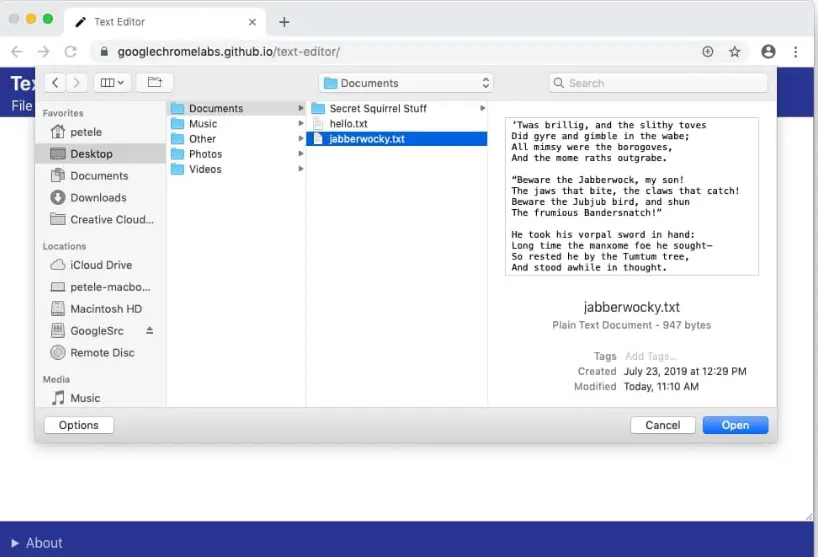Click Add Tags field in preview
The width and height of the screenshot is (818, 557).
[x=651, y=356]
